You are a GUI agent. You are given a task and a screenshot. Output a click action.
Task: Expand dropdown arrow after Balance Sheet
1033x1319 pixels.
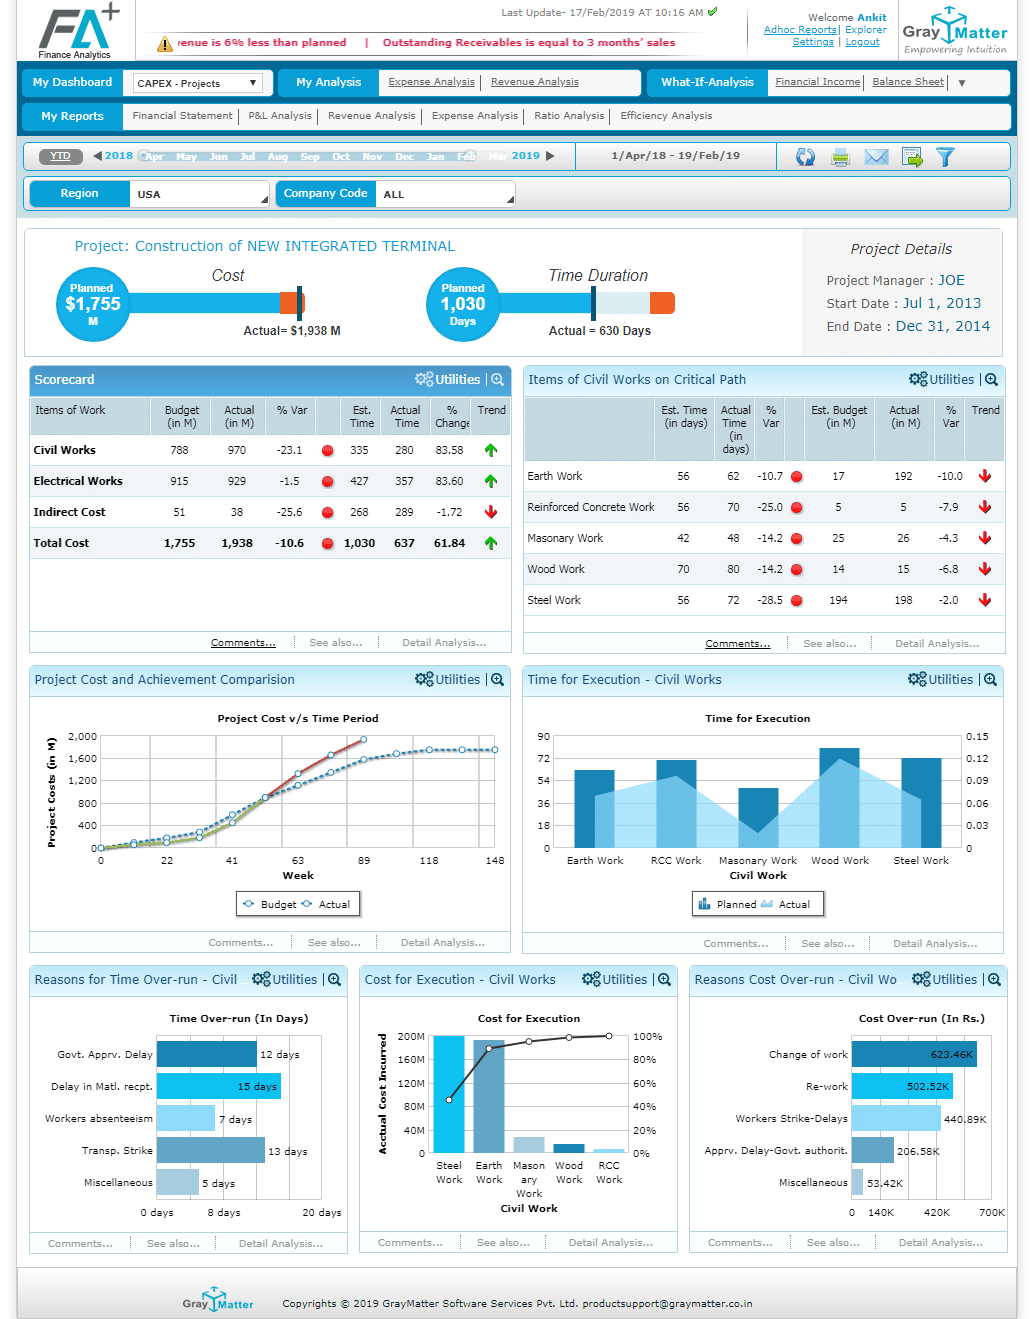(x=962, y=83)
